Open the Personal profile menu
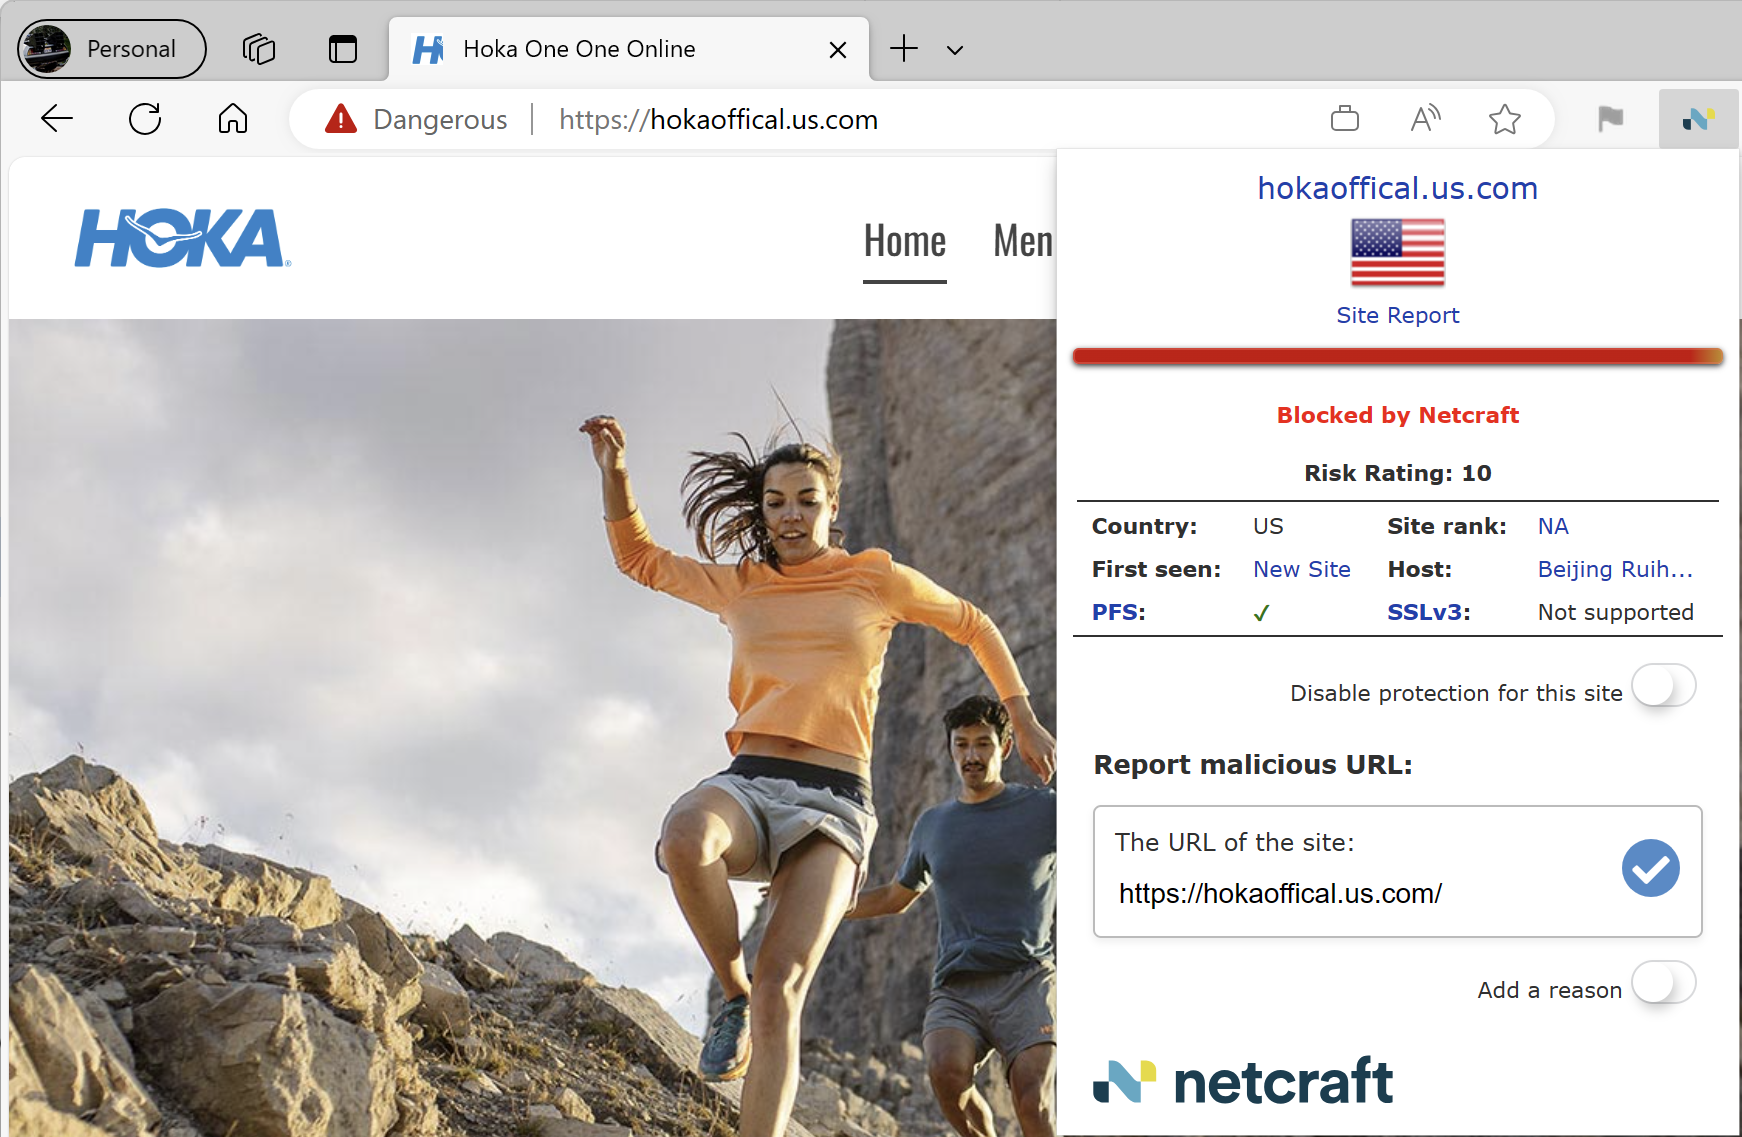The width and height of the screenshot is (1742, 1137). point(112,49)
